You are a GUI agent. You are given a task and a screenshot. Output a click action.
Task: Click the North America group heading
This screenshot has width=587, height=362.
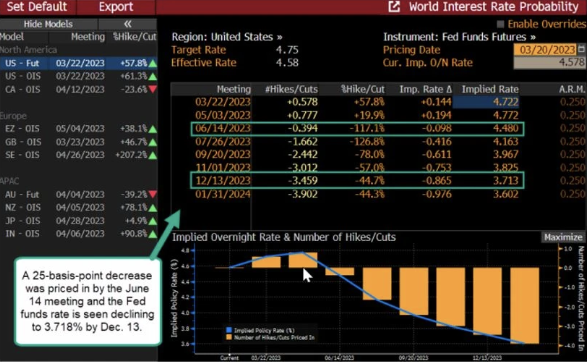click(28, 50)
